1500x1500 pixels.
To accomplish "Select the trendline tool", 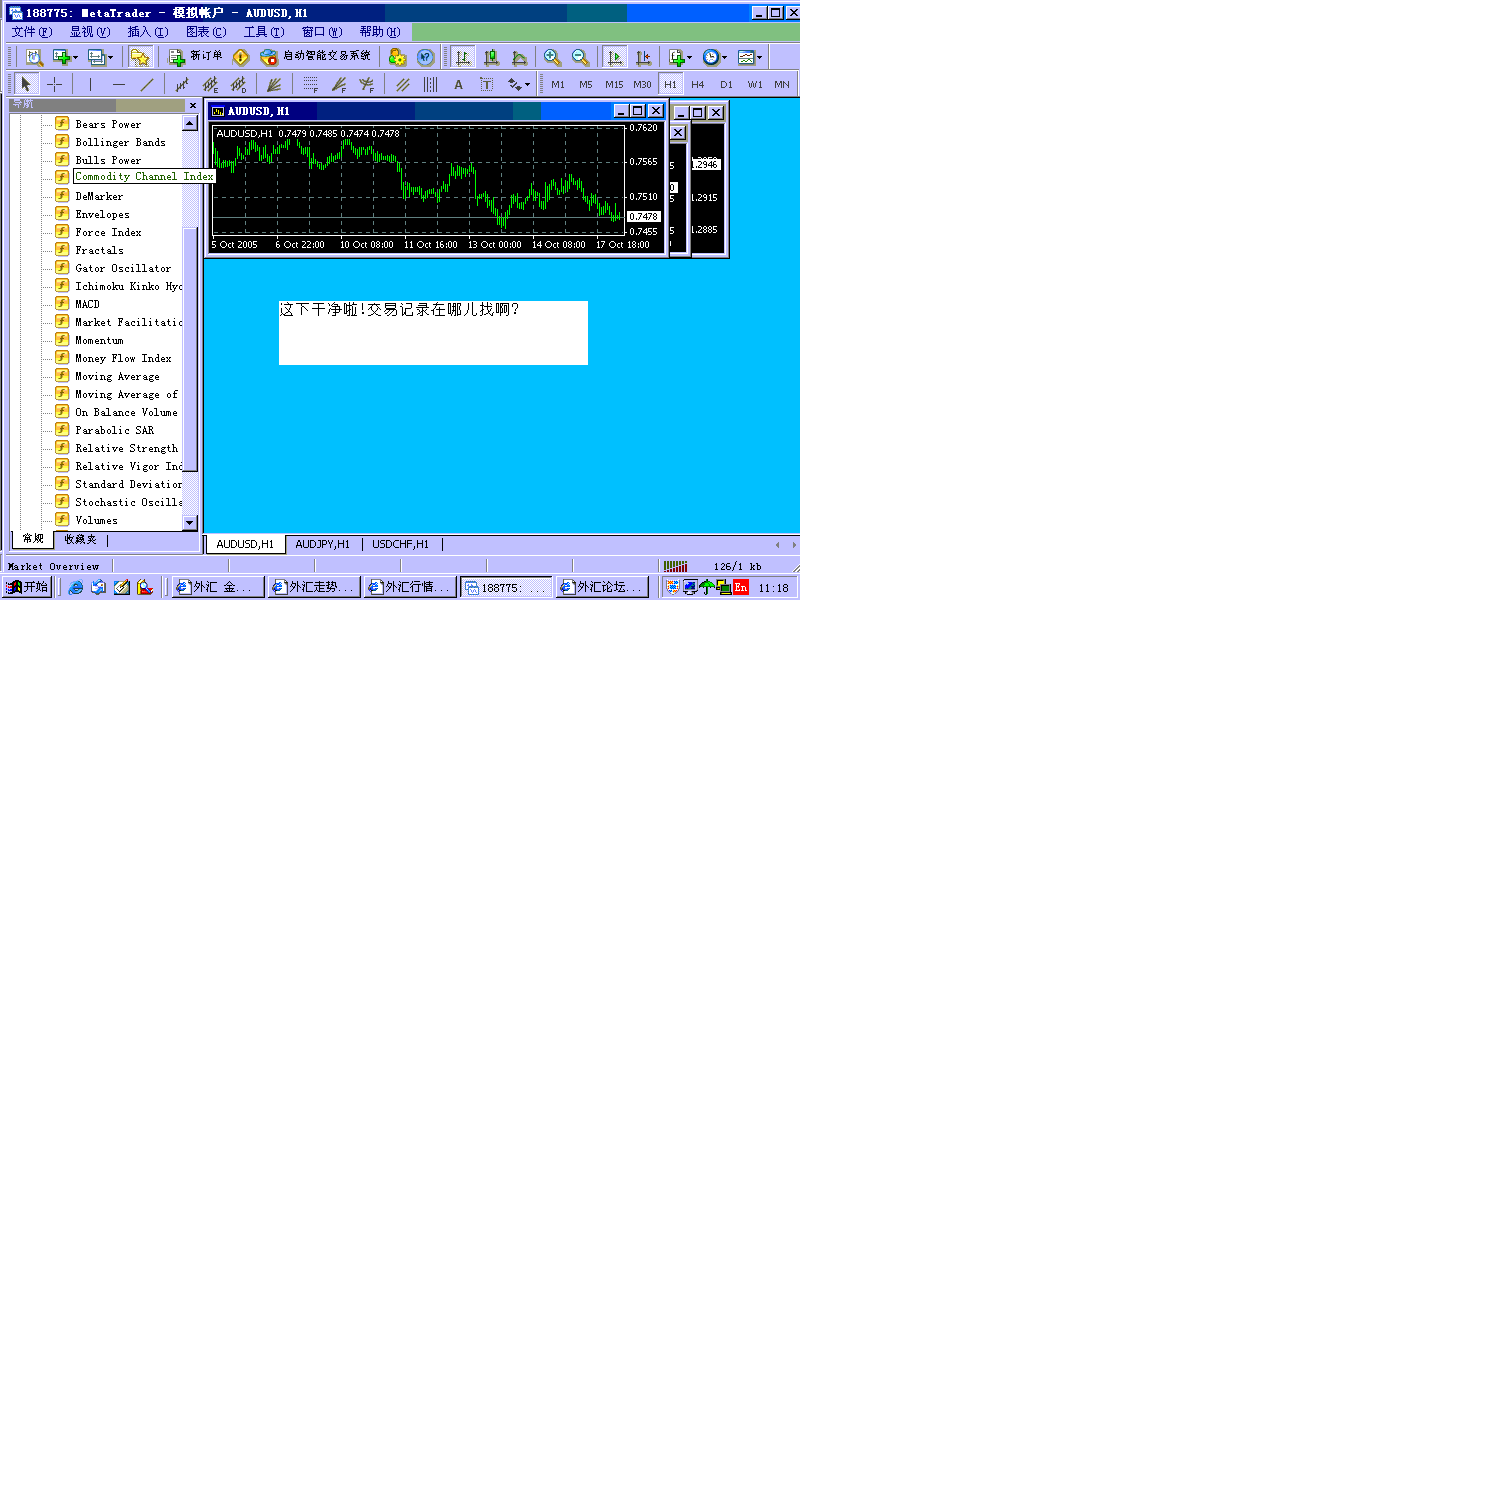I will coord(147,84).
